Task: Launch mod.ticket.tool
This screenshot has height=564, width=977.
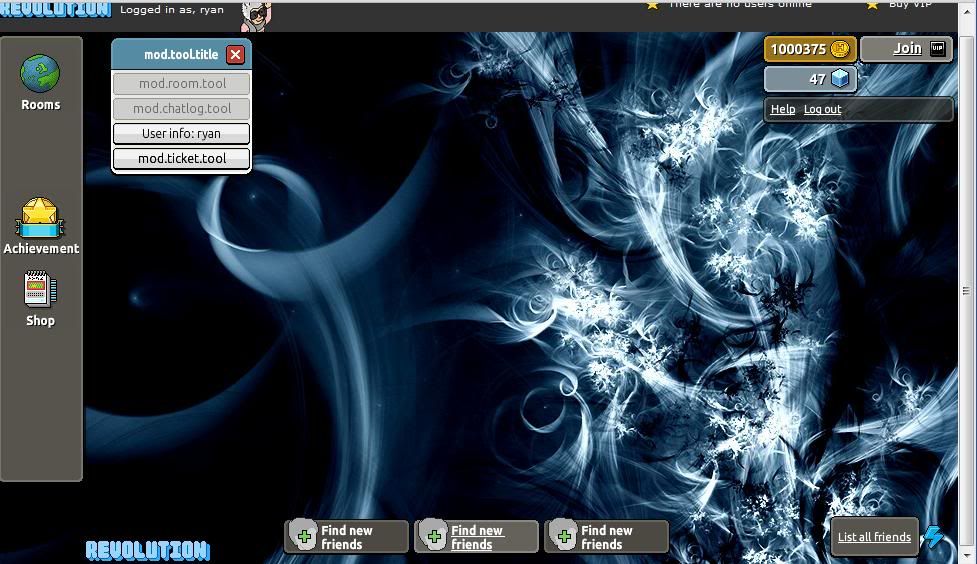Action: (181, 159)
